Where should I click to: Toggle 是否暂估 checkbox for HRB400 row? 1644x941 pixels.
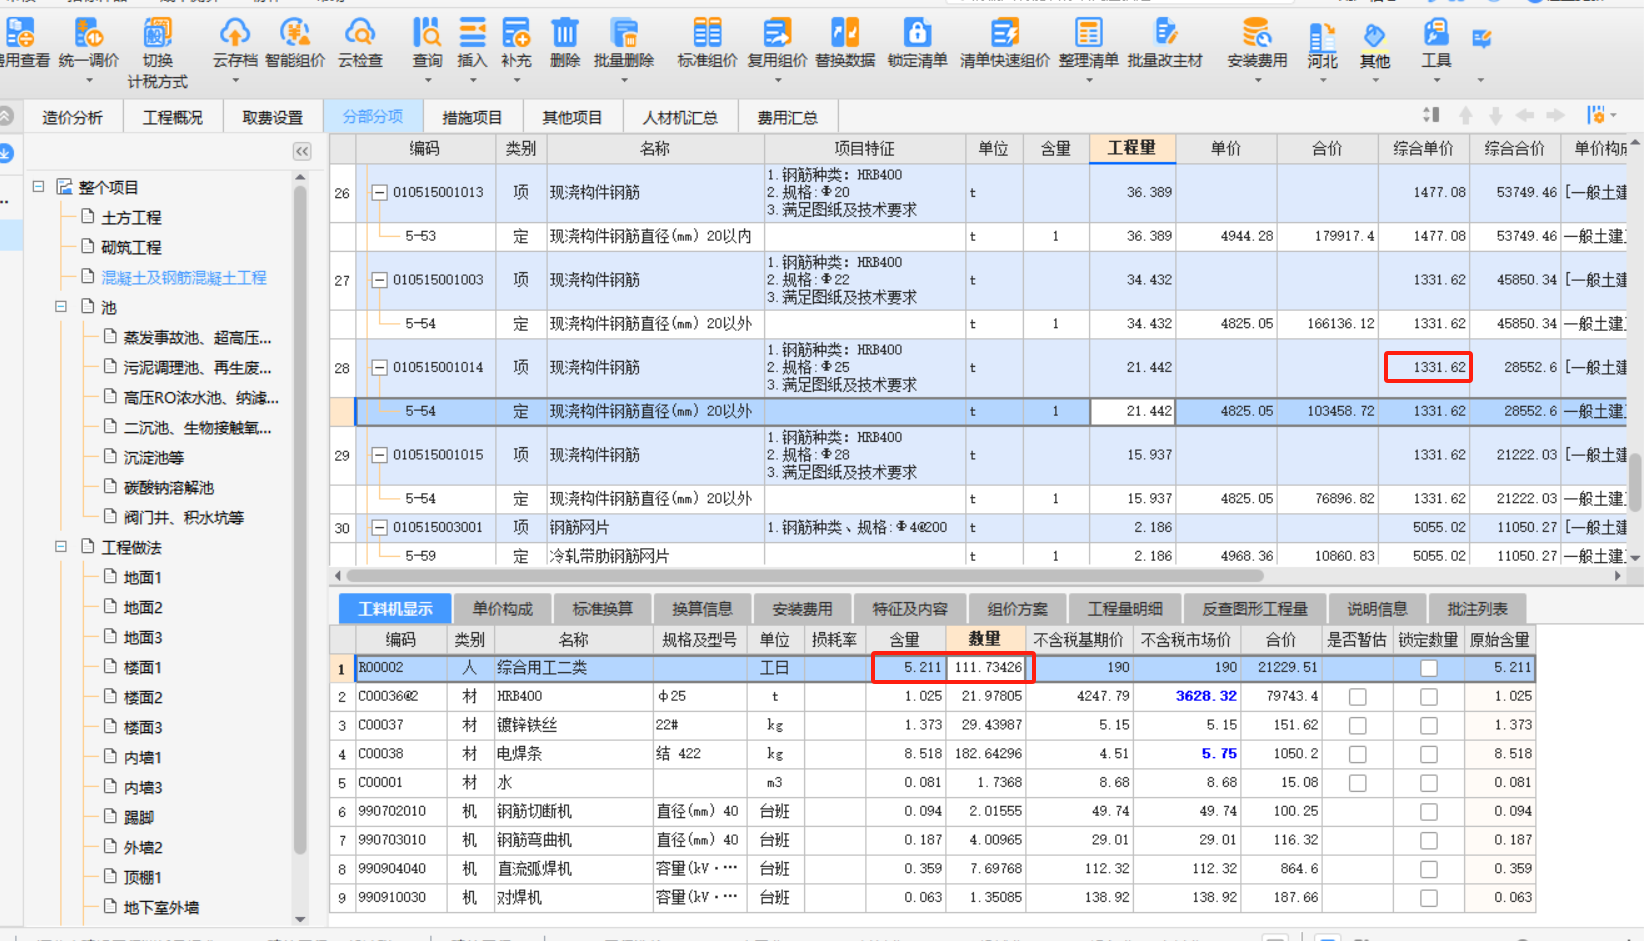click(x=1357, y=696)
